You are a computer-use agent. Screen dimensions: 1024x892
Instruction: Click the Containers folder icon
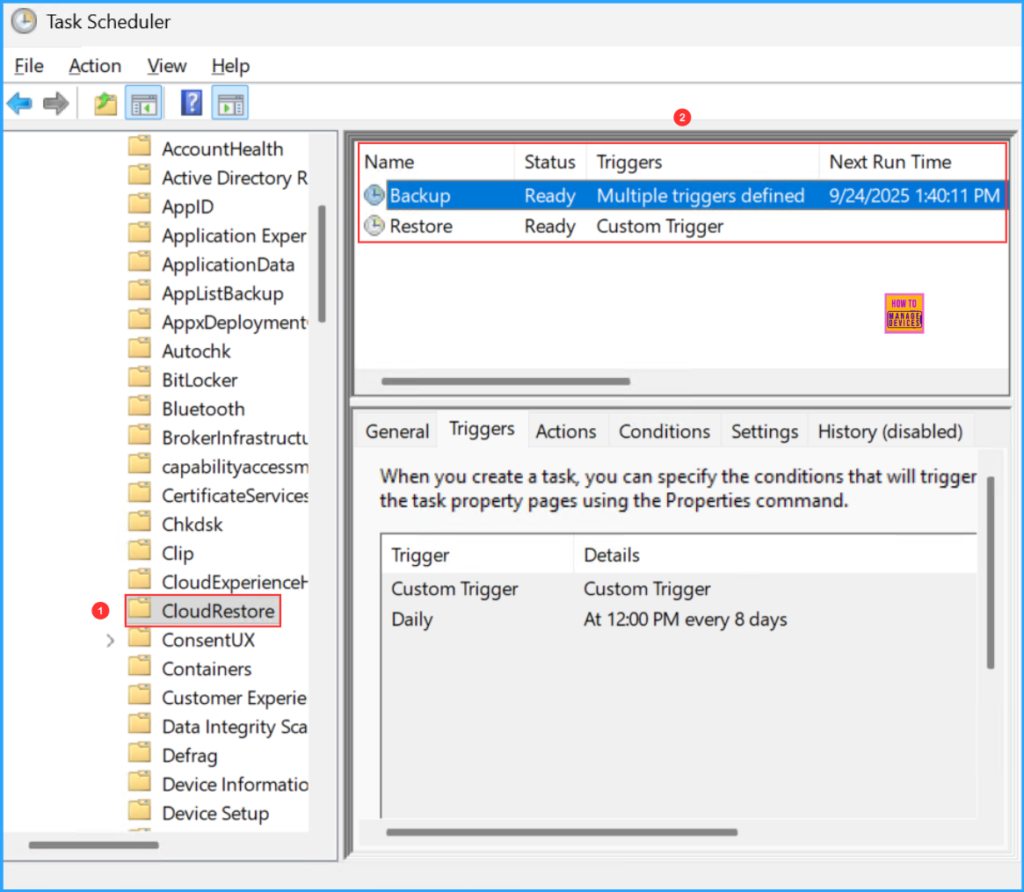point(140,665)
